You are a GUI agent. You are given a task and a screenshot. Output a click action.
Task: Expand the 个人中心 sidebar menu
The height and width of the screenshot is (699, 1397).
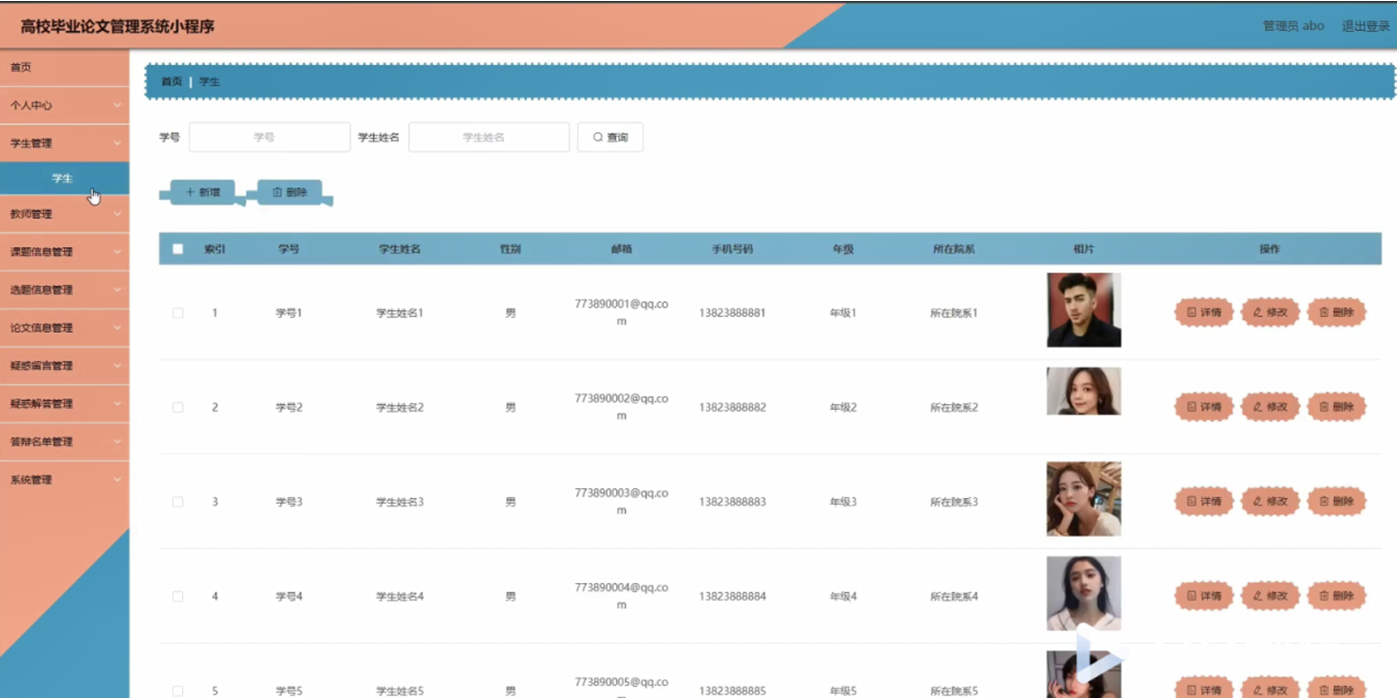point(64,105)
